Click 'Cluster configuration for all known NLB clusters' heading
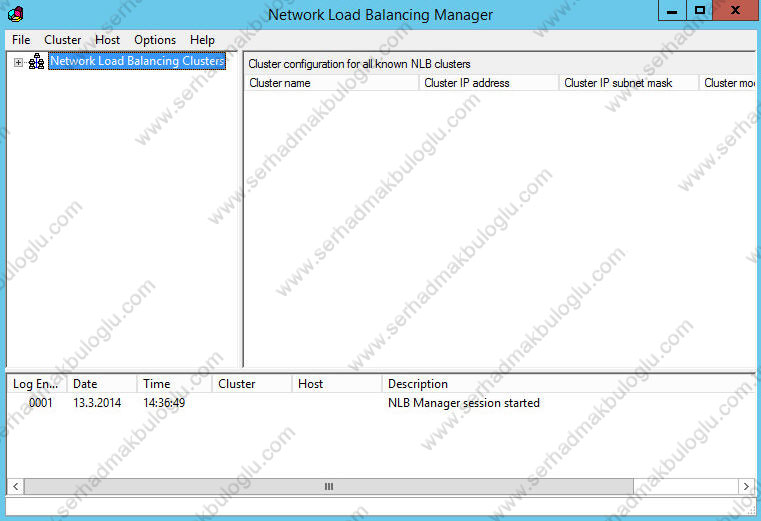The width and height of the screenshot is (761, 521). pos(359,64)
